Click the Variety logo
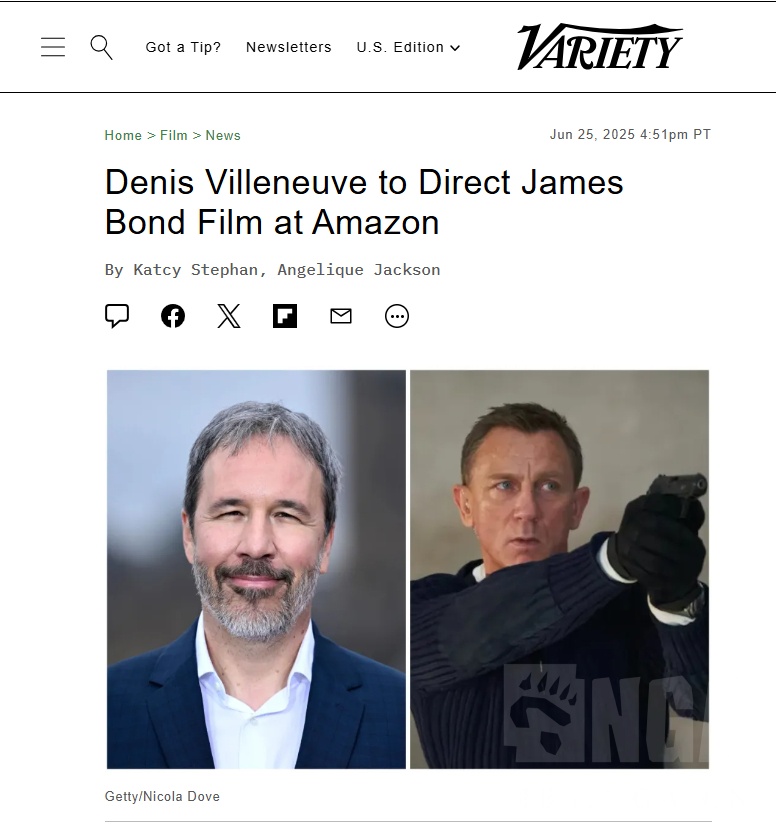 [x=600, y=47]
